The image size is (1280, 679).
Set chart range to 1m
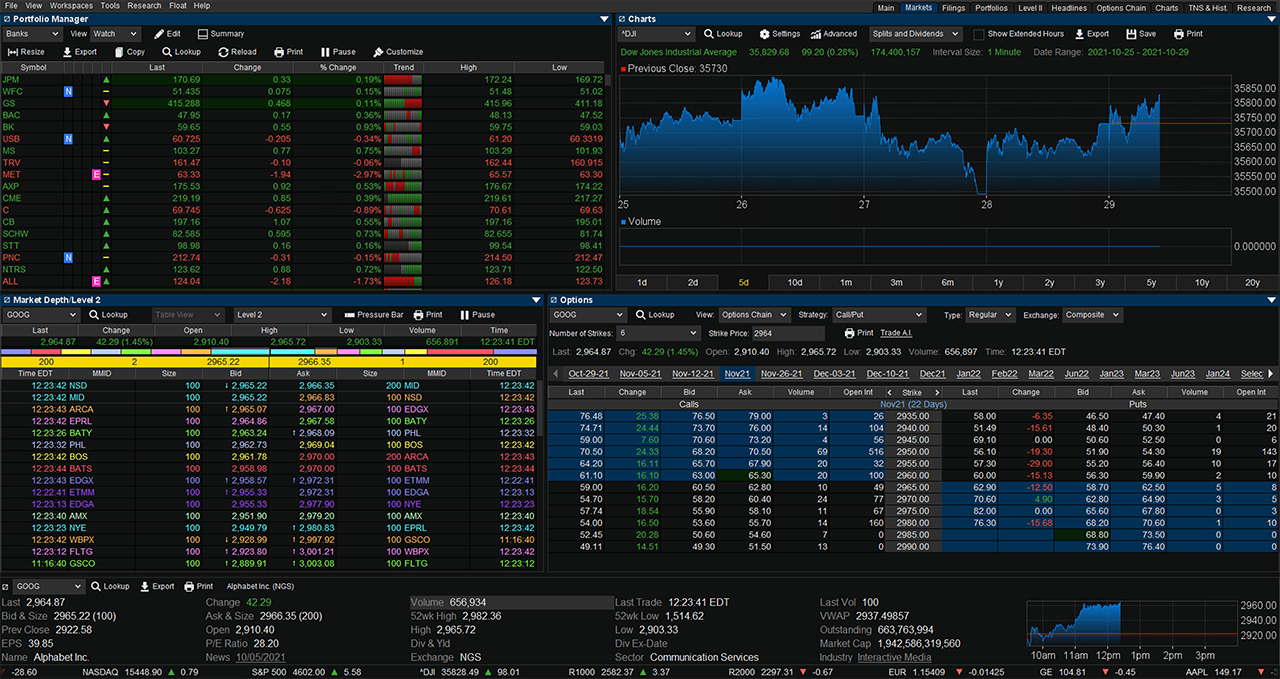(846, 283)
